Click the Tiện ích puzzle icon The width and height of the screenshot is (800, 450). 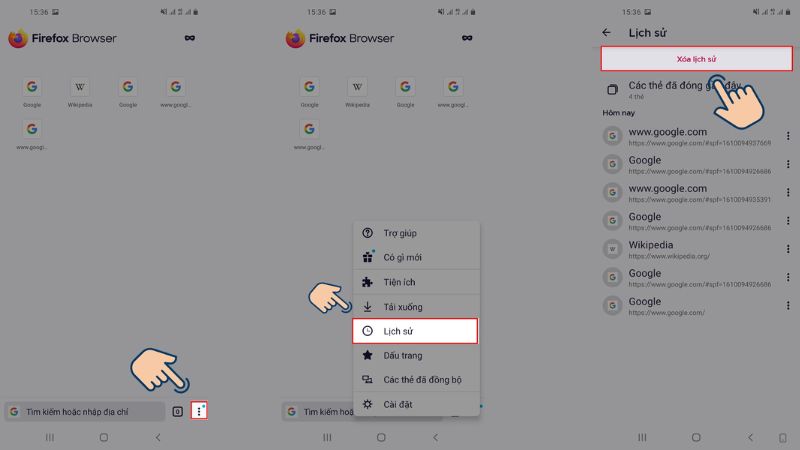[367, 282]
